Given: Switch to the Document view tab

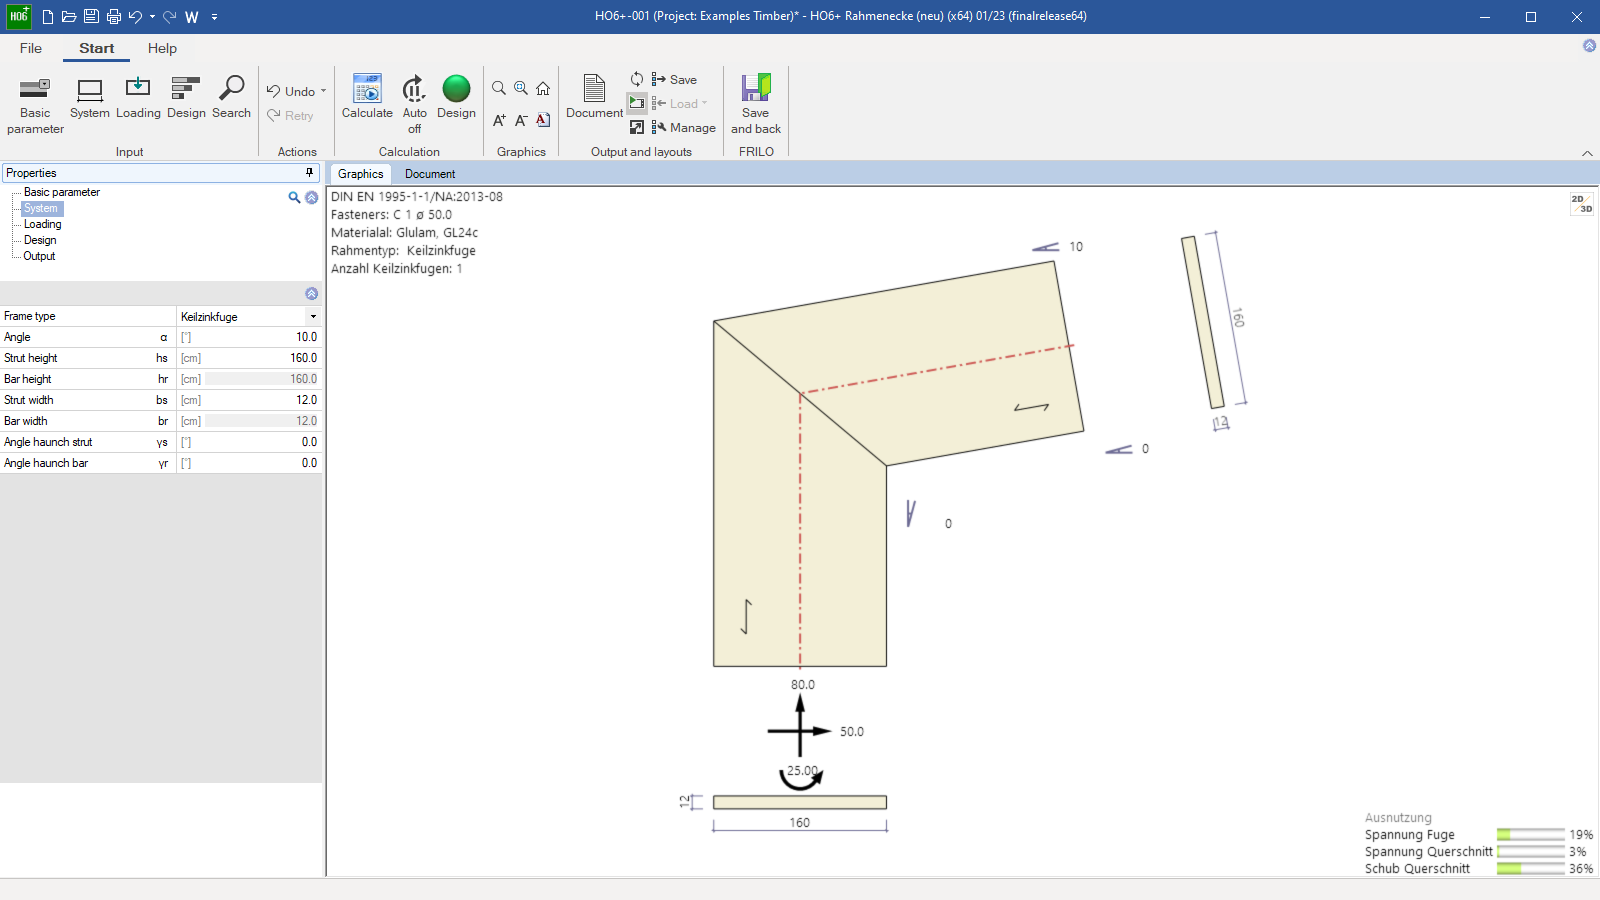Looking at the screenshot, I should click(x=430, y=174).
